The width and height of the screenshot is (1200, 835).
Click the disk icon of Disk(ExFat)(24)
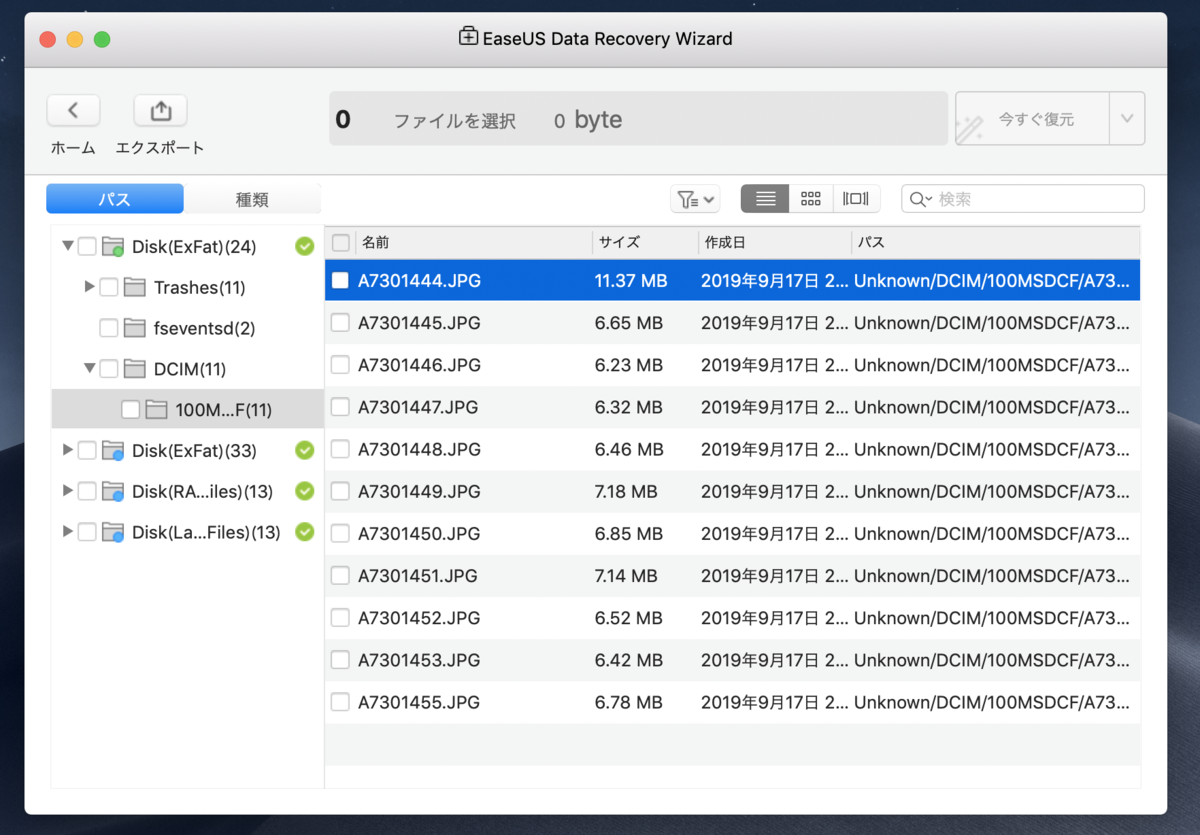click(113, 247)
